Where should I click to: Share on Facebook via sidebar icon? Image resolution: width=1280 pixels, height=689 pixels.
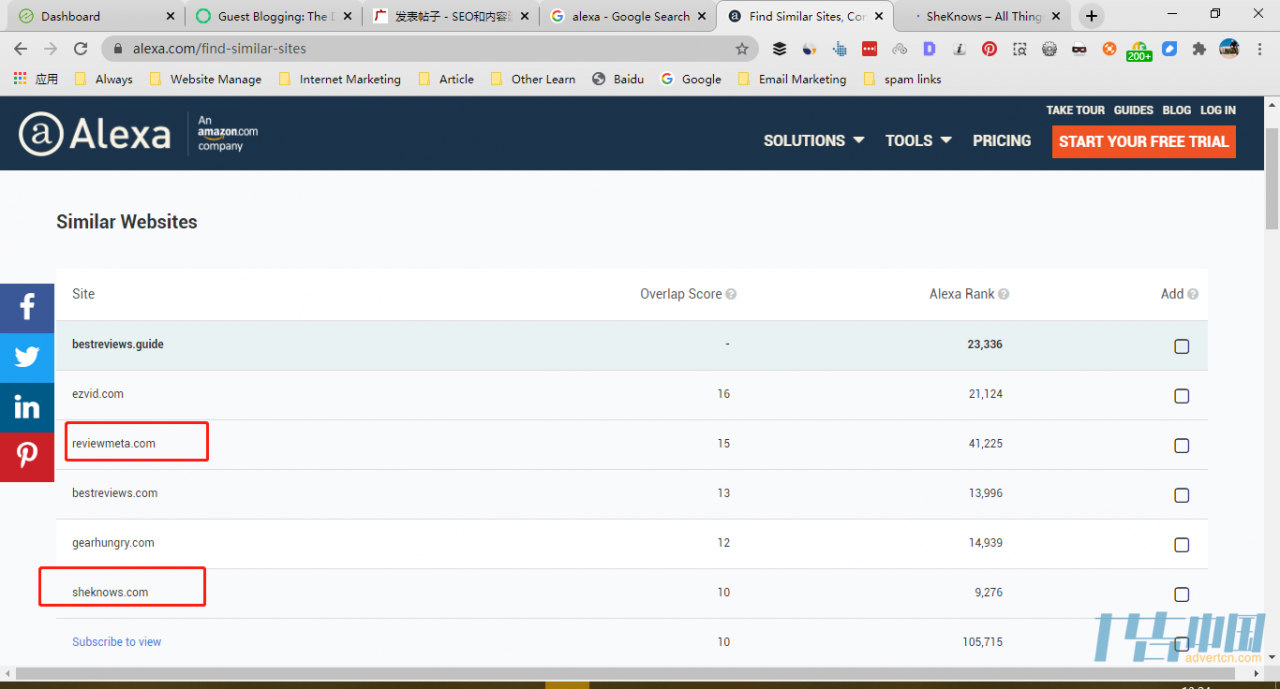tap(27, 308)
